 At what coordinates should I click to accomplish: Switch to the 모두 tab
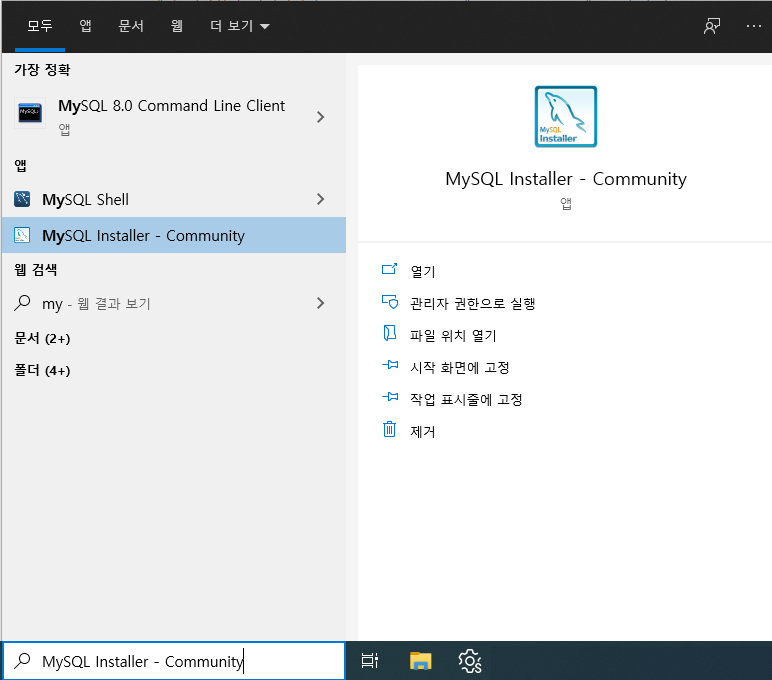[x=40, y=26]
